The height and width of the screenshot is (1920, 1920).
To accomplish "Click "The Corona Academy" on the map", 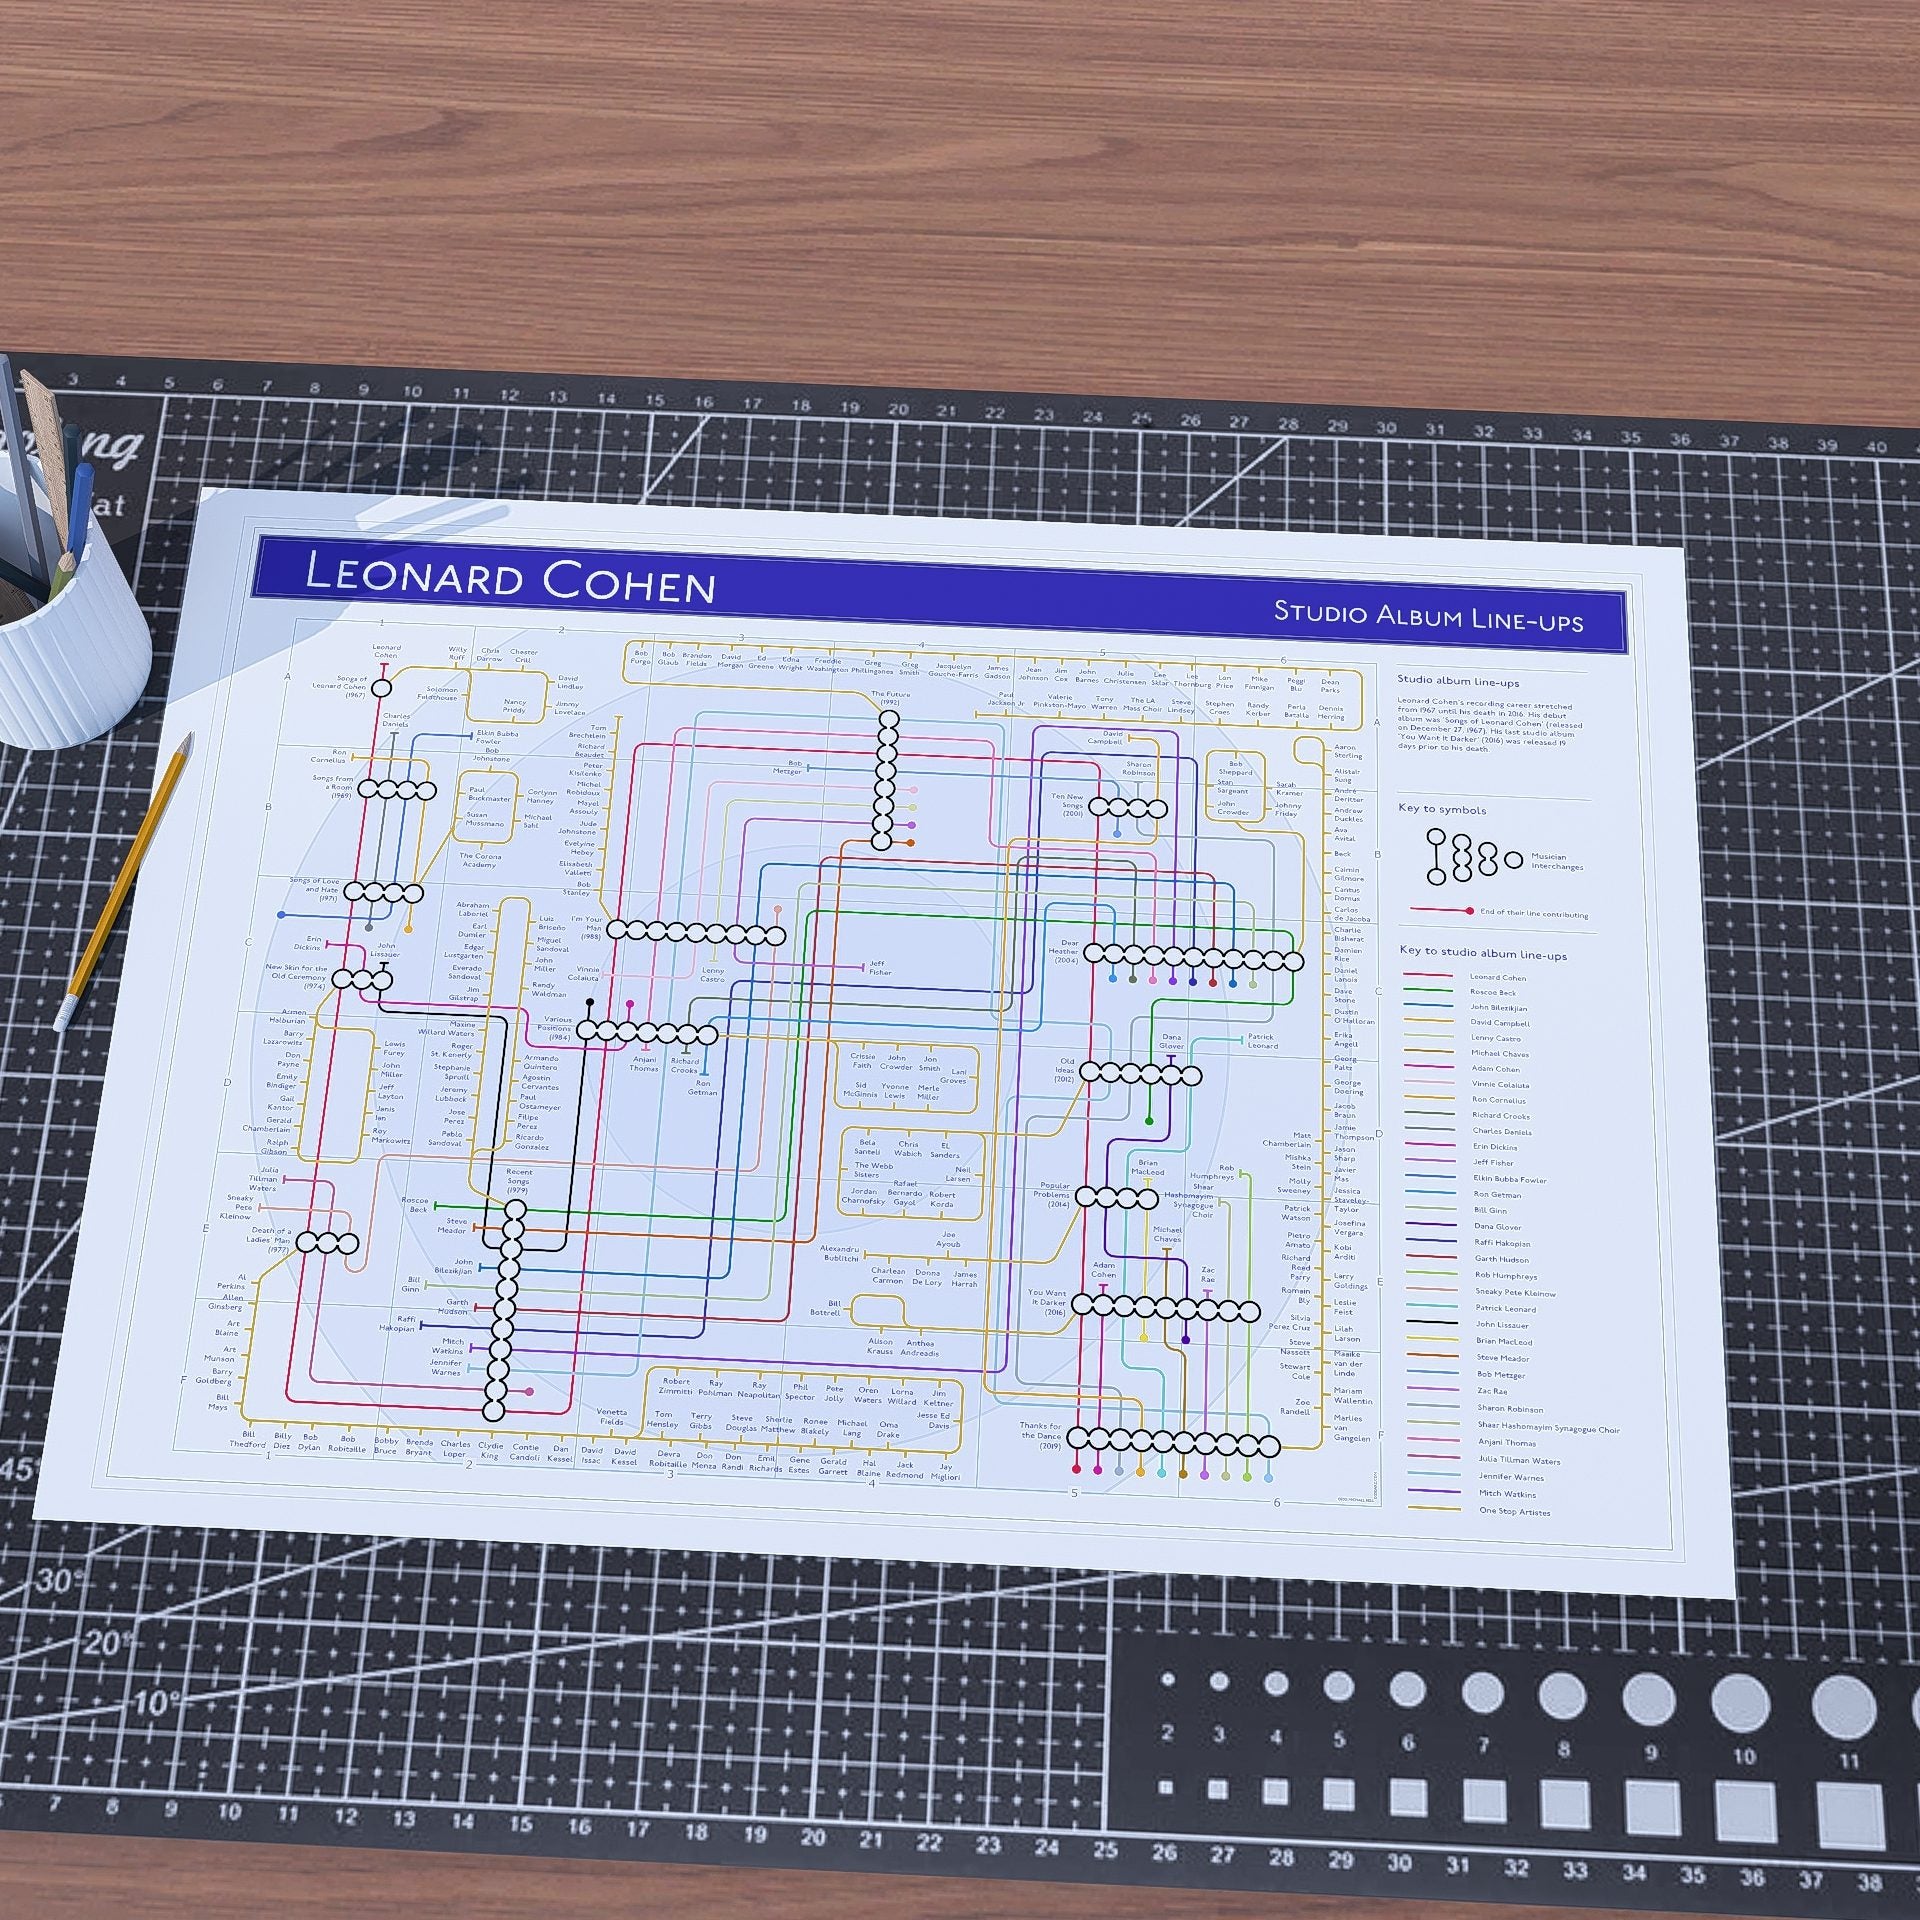I will pyautogui.click(x=480, y=860).
